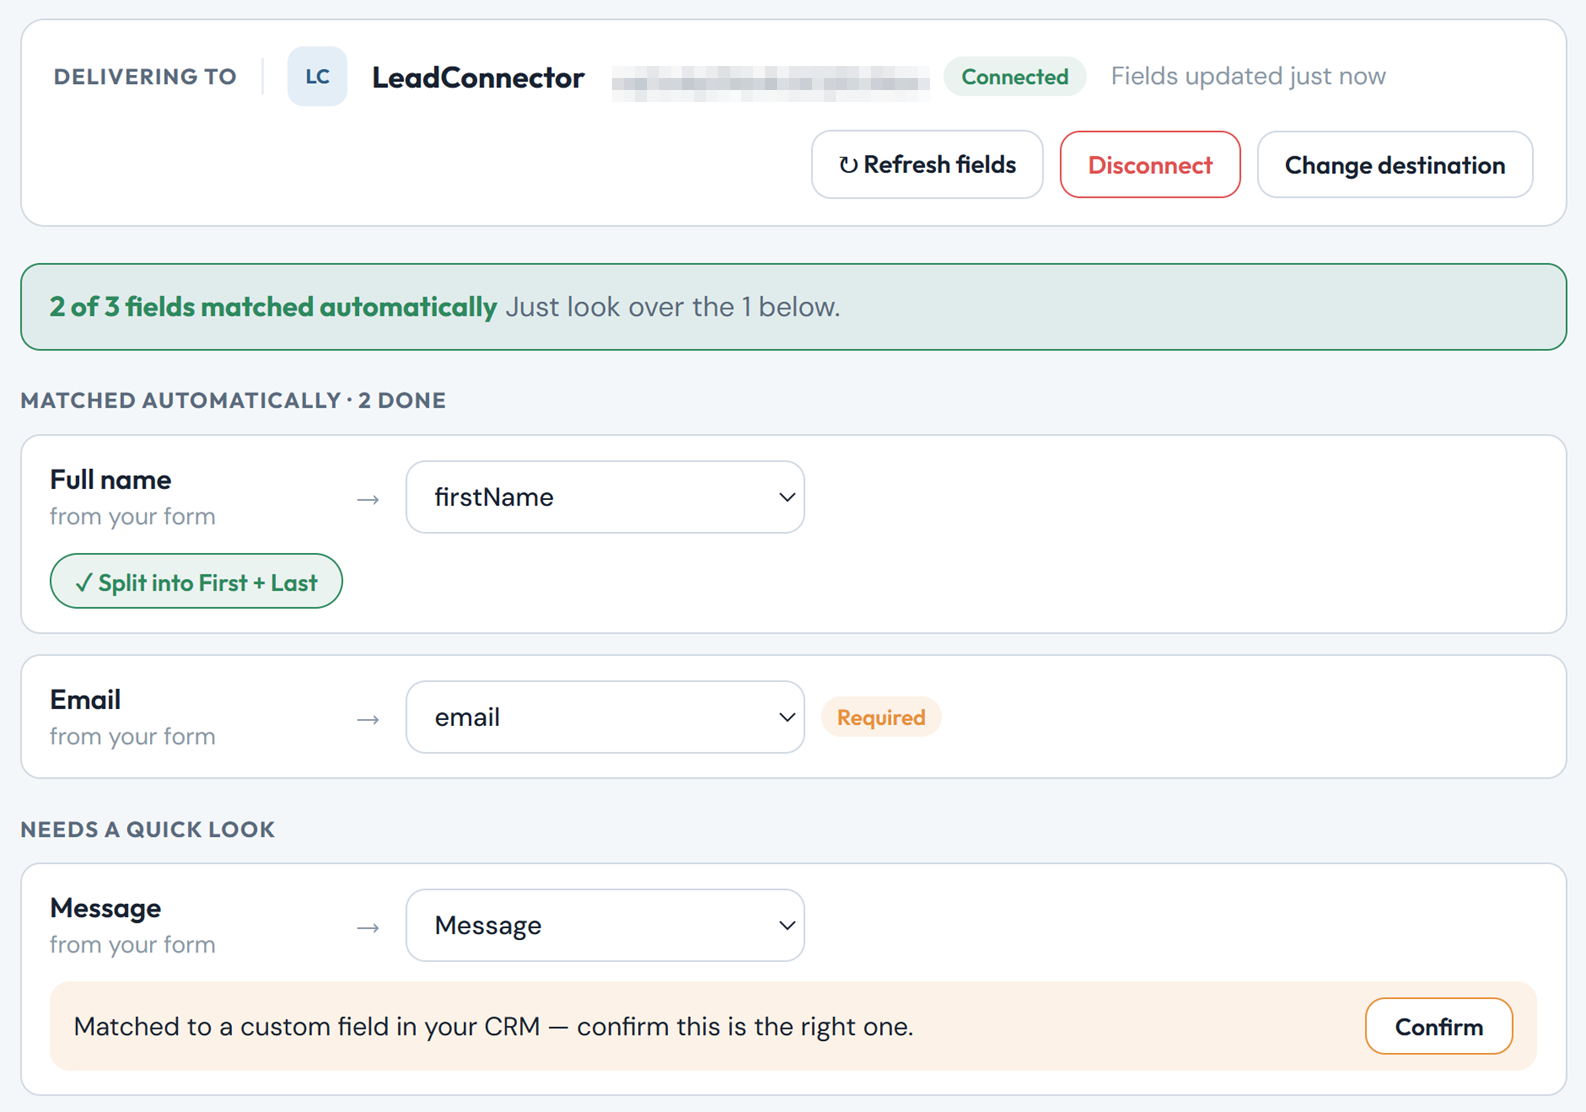Click the 'DELIVERING TO' label
Viewport: 1586px width, 1112px height.
click(145, 77)
